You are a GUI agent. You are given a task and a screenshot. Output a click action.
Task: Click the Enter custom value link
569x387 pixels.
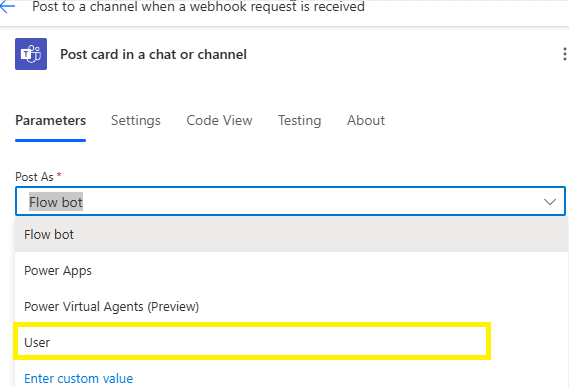pyautogui.click(x=78, y=379)
